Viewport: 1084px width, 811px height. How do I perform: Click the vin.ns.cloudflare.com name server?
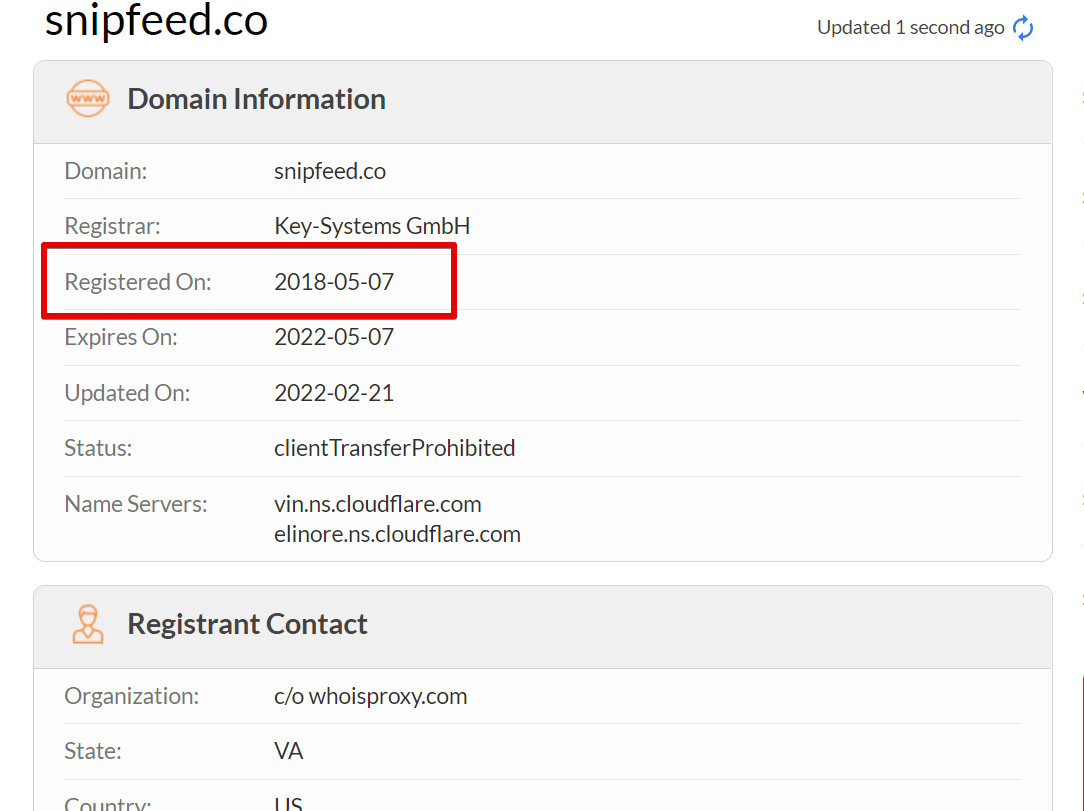[377, 504]
